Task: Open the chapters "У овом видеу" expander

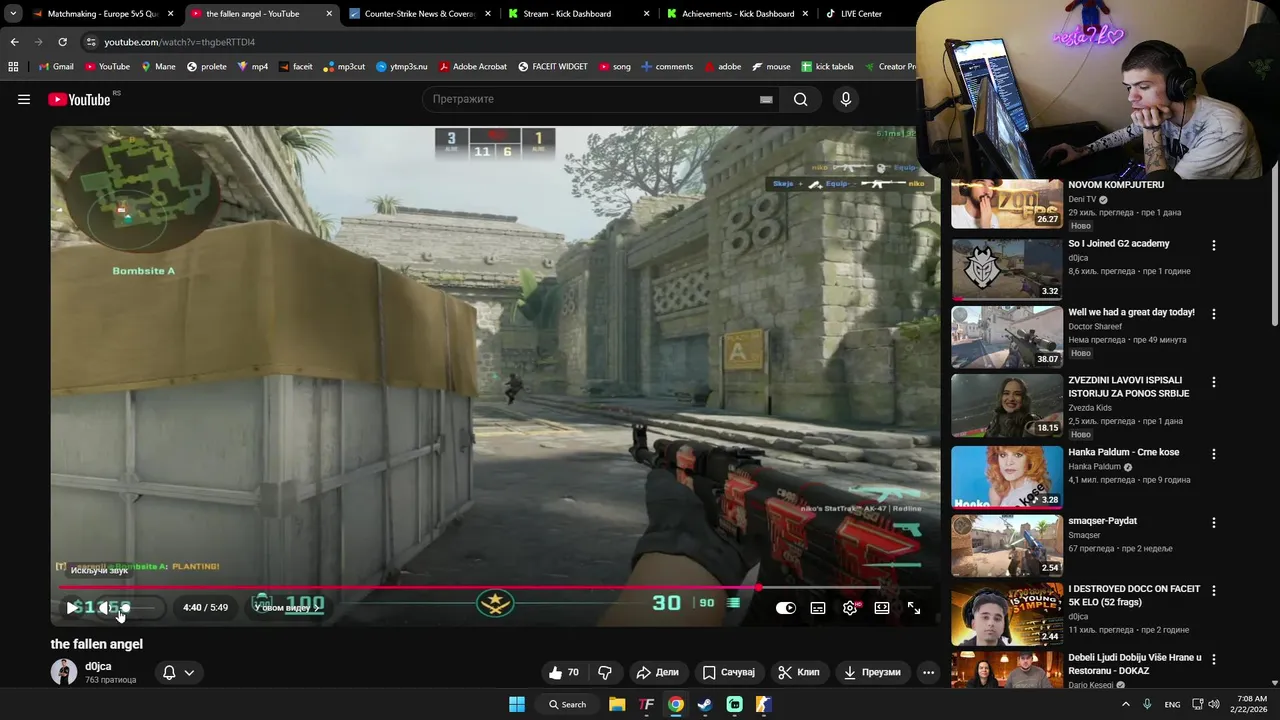Action: point(287,607)
